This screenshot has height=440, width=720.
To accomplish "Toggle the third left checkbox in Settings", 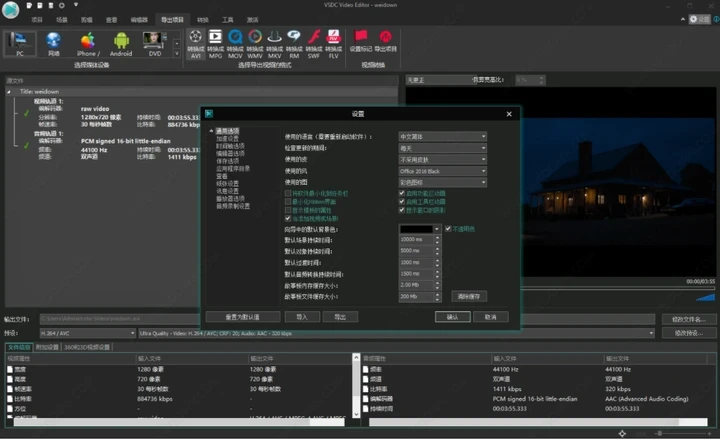I will coord(288,210).
